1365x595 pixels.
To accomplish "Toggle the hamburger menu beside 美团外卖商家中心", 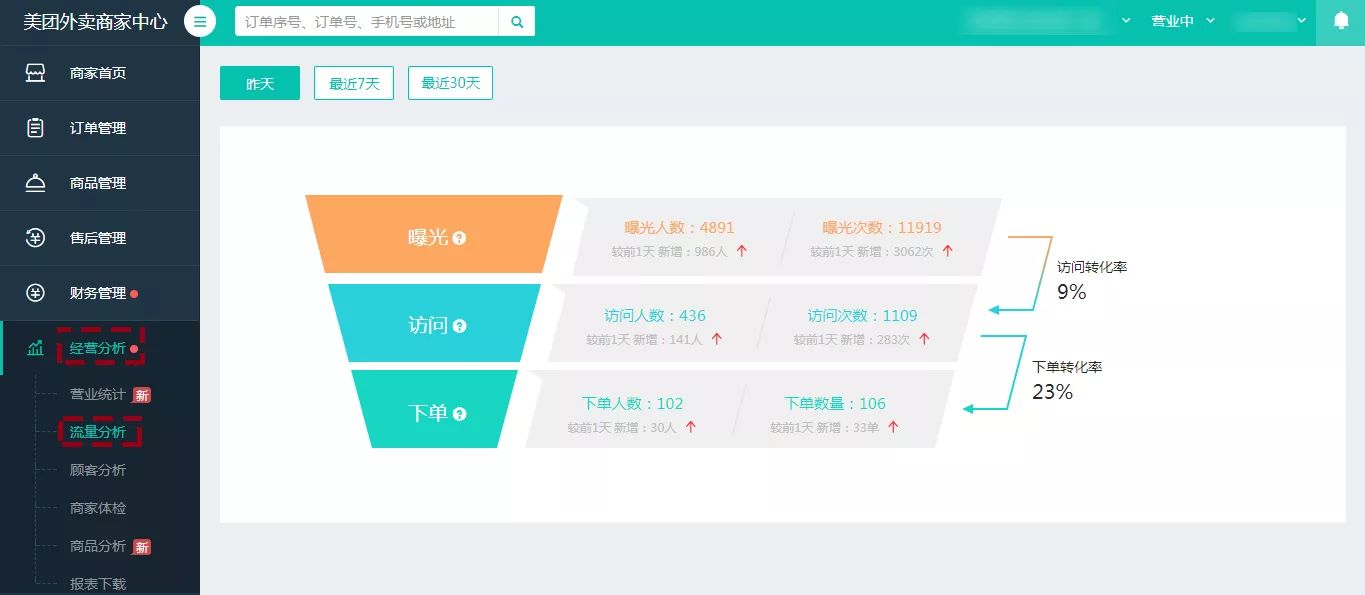I will (199, 20).
